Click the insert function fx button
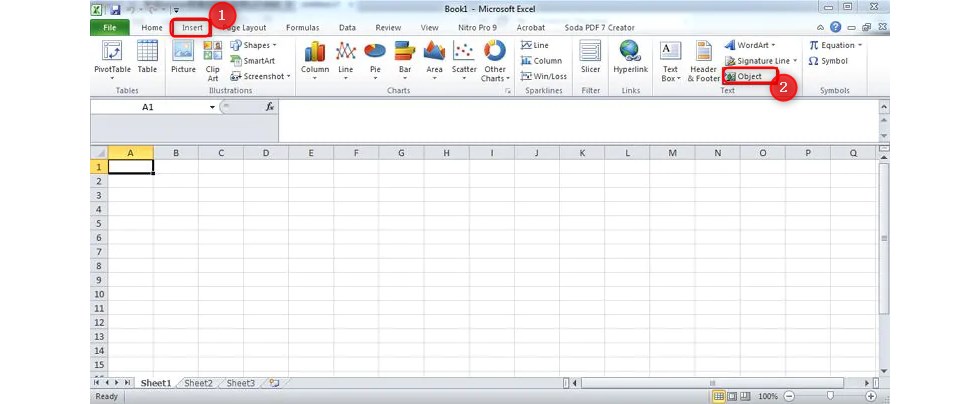980x404 pixels. (x=269, y=107)
